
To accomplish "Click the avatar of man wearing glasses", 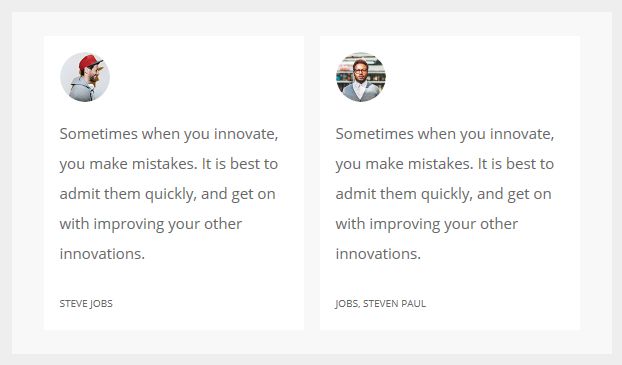I will [x=361, y=77].
